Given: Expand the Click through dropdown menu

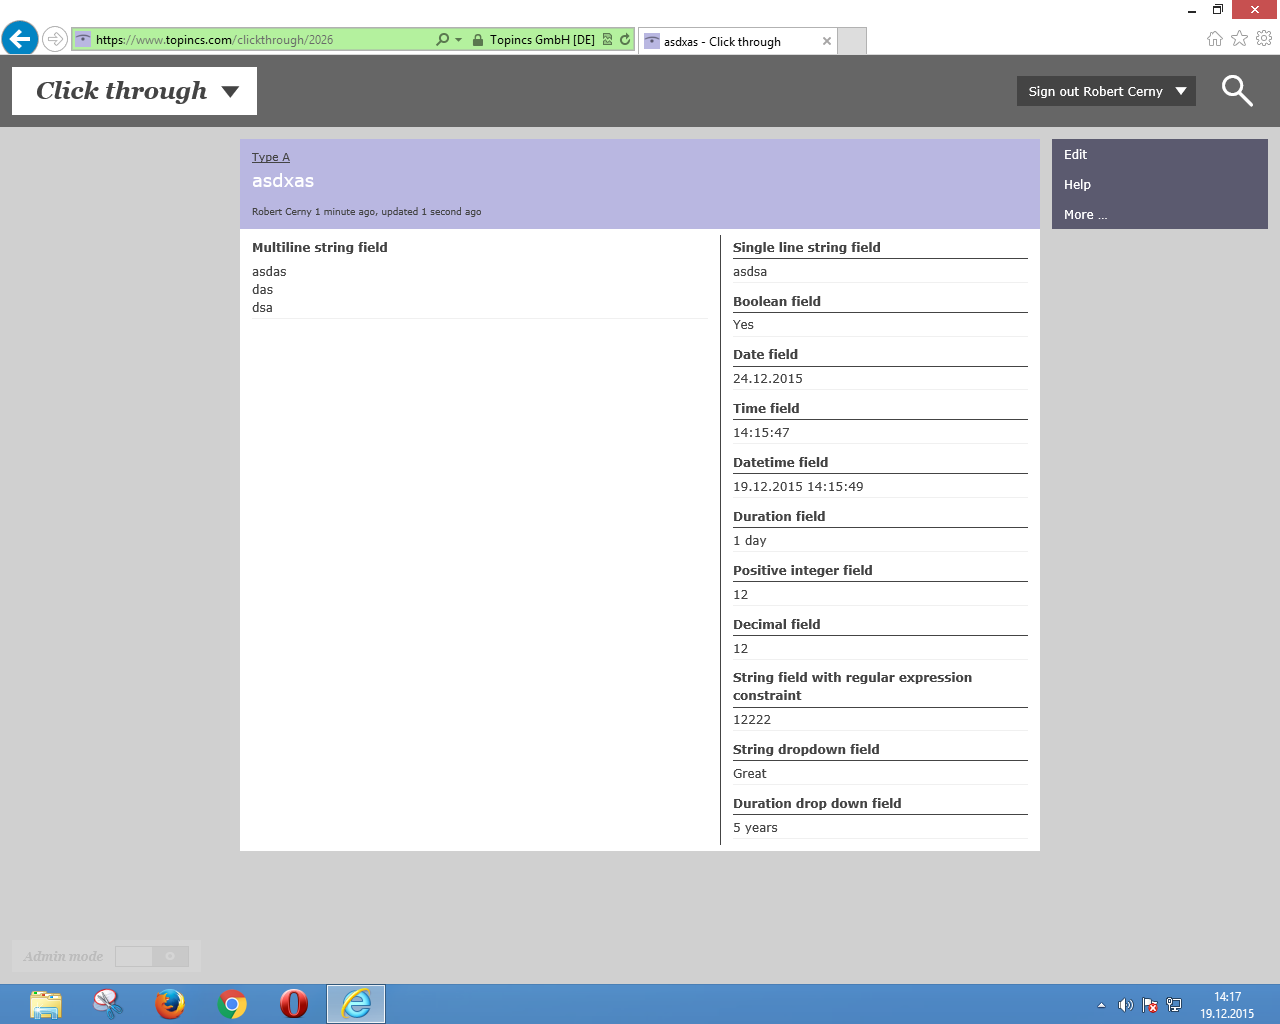Looking at the screenshot, I should pos(230,91).
